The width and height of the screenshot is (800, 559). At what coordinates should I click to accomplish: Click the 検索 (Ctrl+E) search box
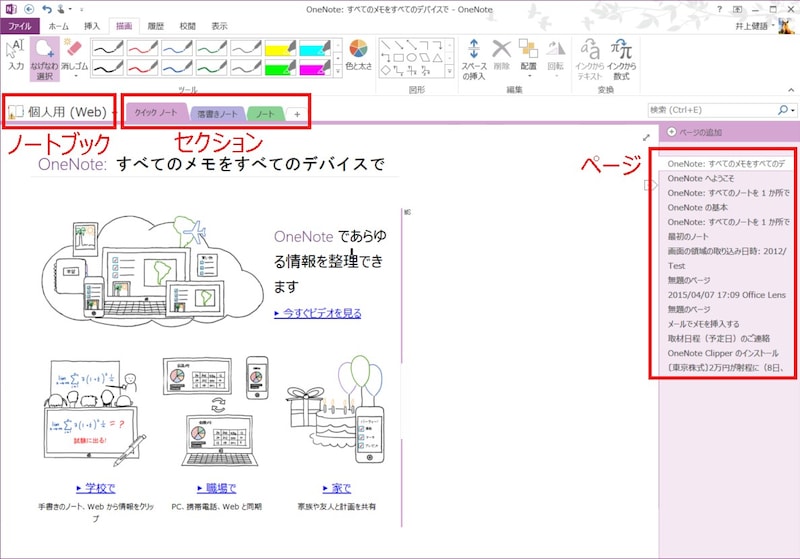(x=712, y=110)
